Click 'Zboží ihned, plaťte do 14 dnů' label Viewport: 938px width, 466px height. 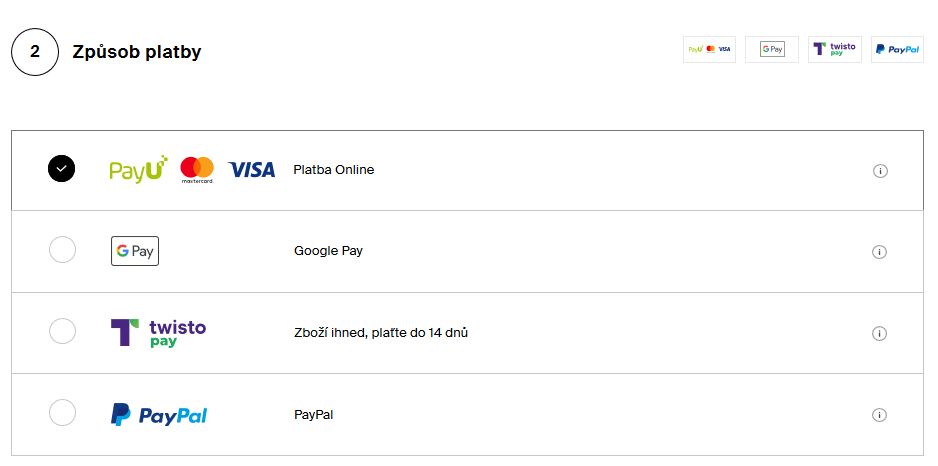(x=381, y=332)
